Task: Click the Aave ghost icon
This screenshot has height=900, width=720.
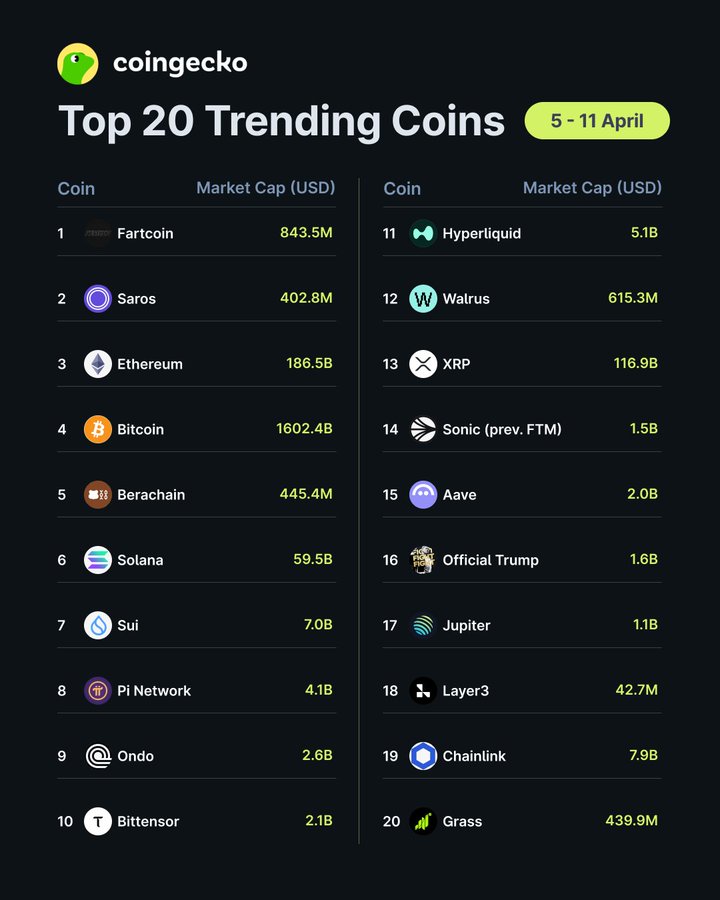Action: [x=423, y=495]
